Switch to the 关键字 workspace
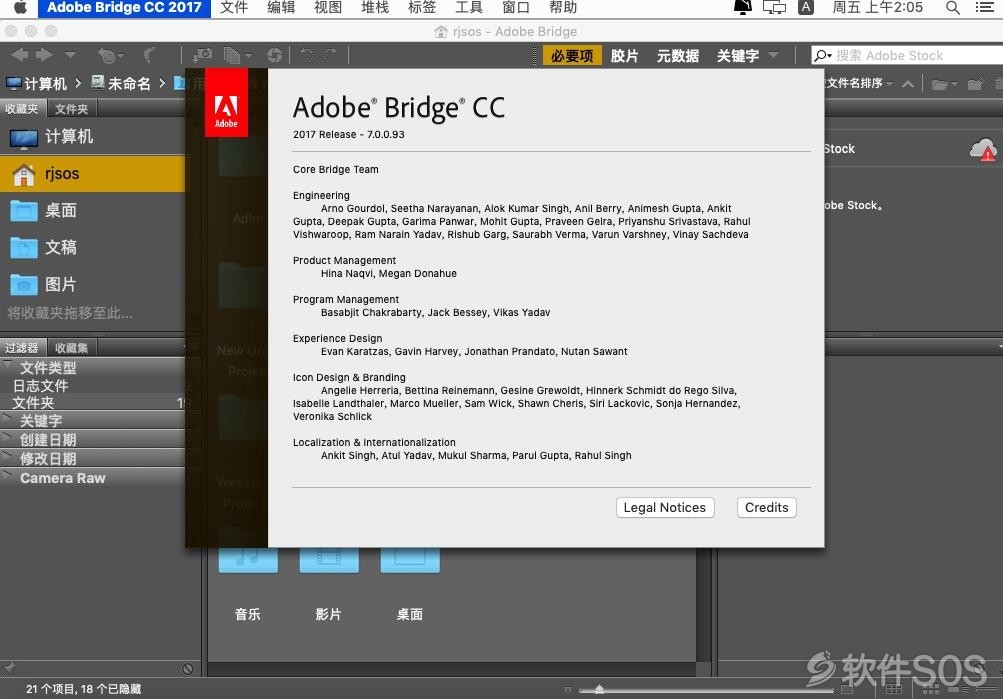This screenshot has width=1003, height=699. (738, 56)
